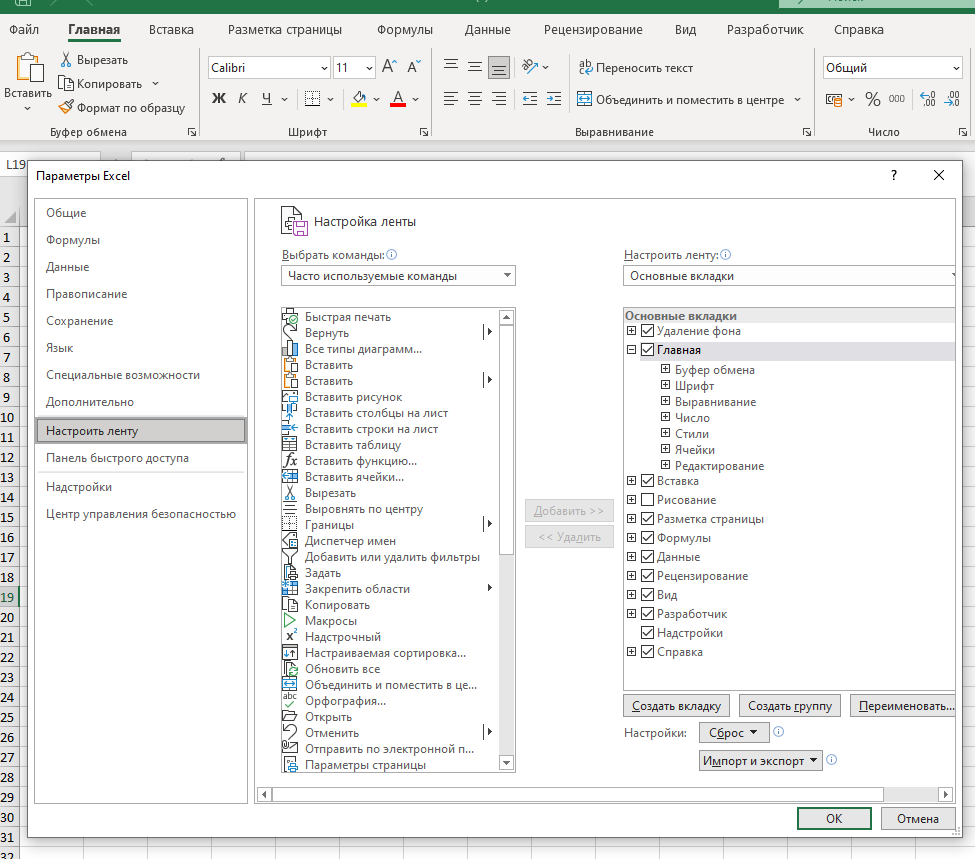This screenshot has height=859, width=975.
Task: Align text to middle of cell
Action: 474,66
